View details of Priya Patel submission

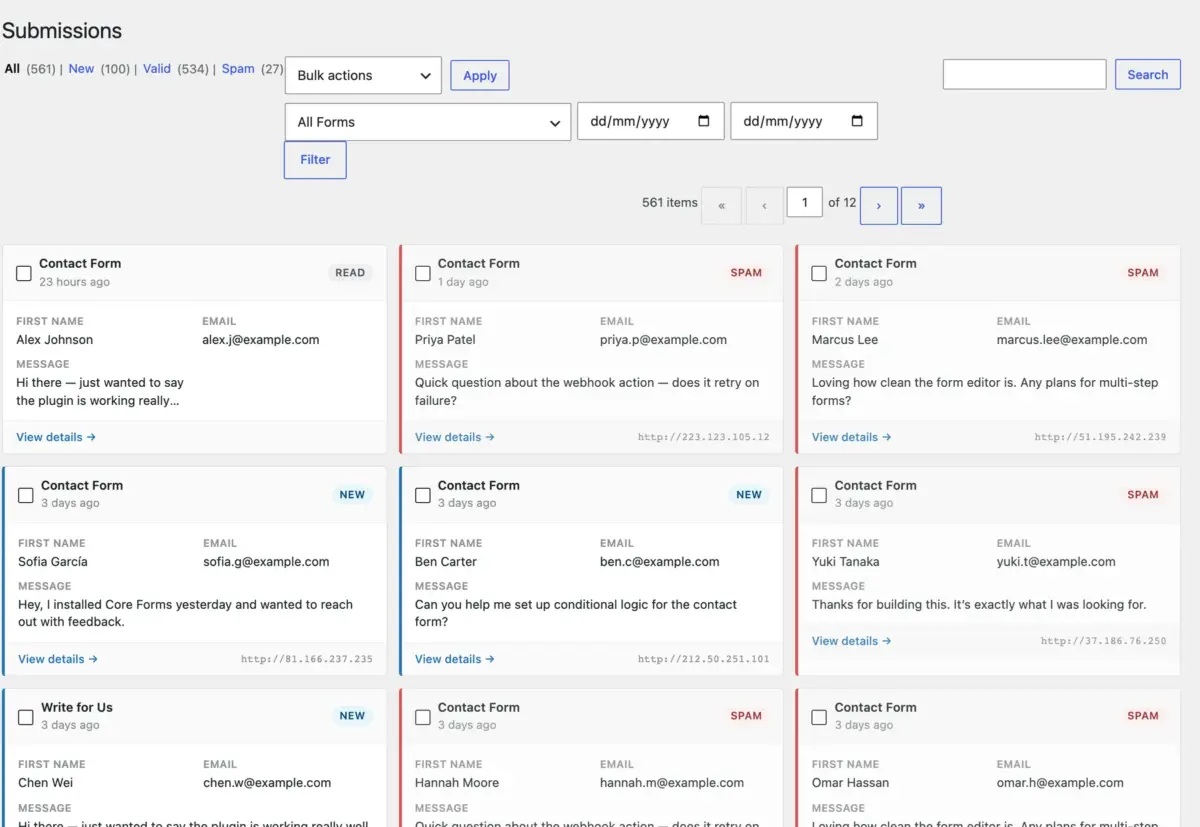coord(455,437)
